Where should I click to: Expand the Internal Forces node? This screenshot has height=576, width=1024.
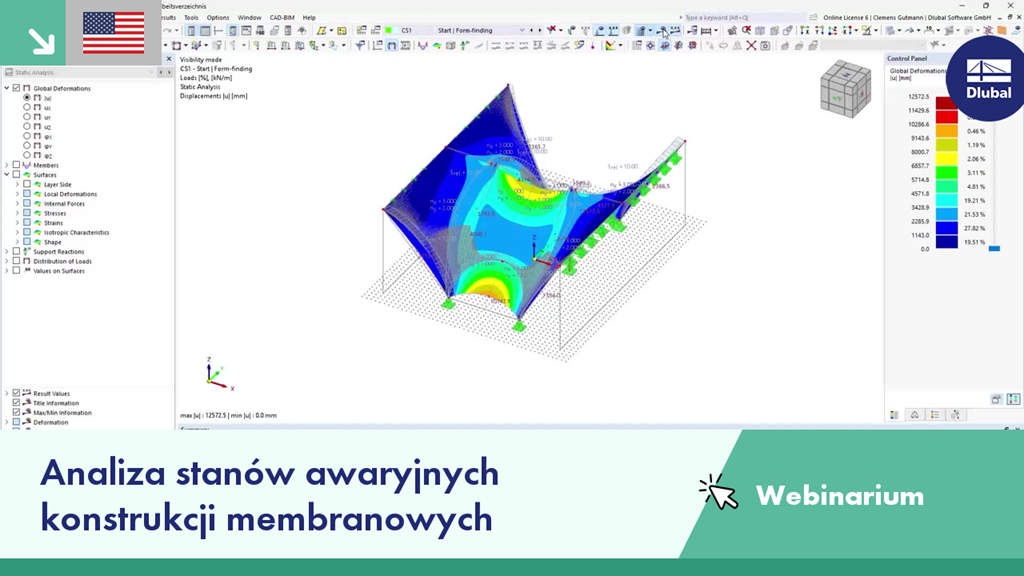[x=18, y=204]
